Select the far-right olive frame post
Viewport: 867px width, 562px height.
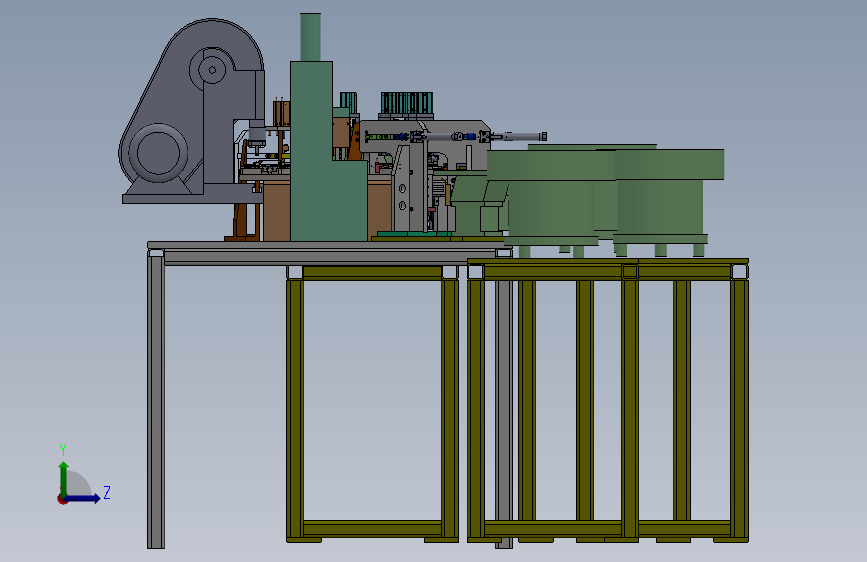point(739,408)
